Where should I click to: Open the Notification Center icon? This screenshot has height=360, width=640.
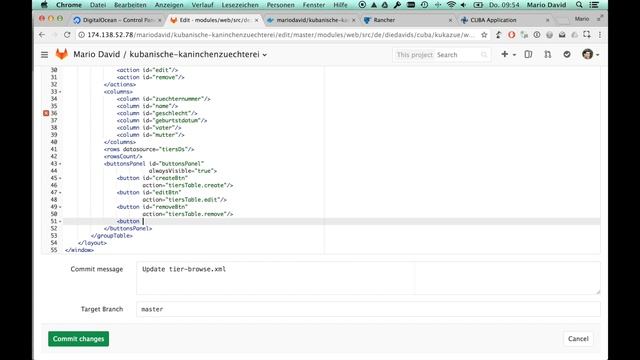tap(595, 5)
